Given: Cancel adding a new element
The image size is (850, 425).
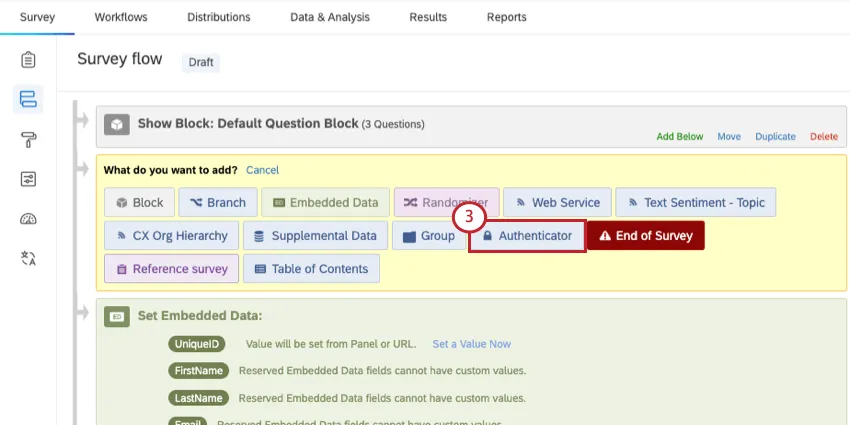Looking at the screenshot, I should 262,170.
